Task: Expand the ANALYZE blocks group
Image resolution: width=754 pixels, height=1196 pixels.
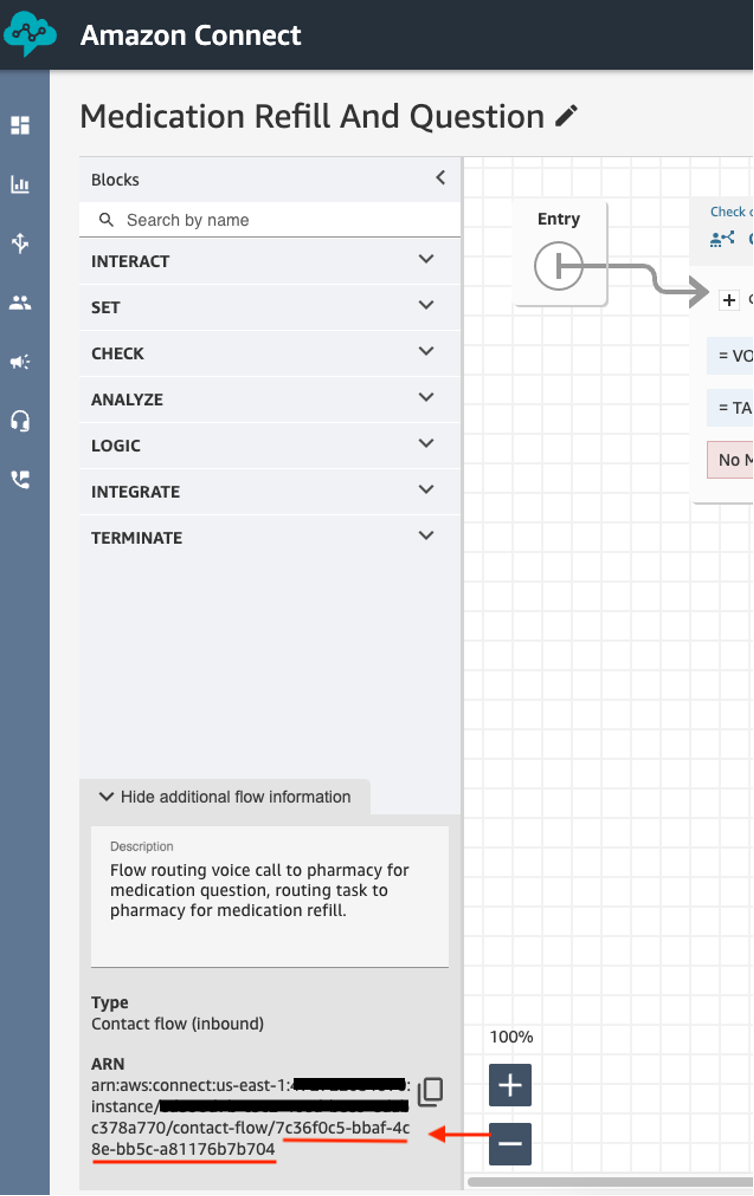Action: click(270, 400)
